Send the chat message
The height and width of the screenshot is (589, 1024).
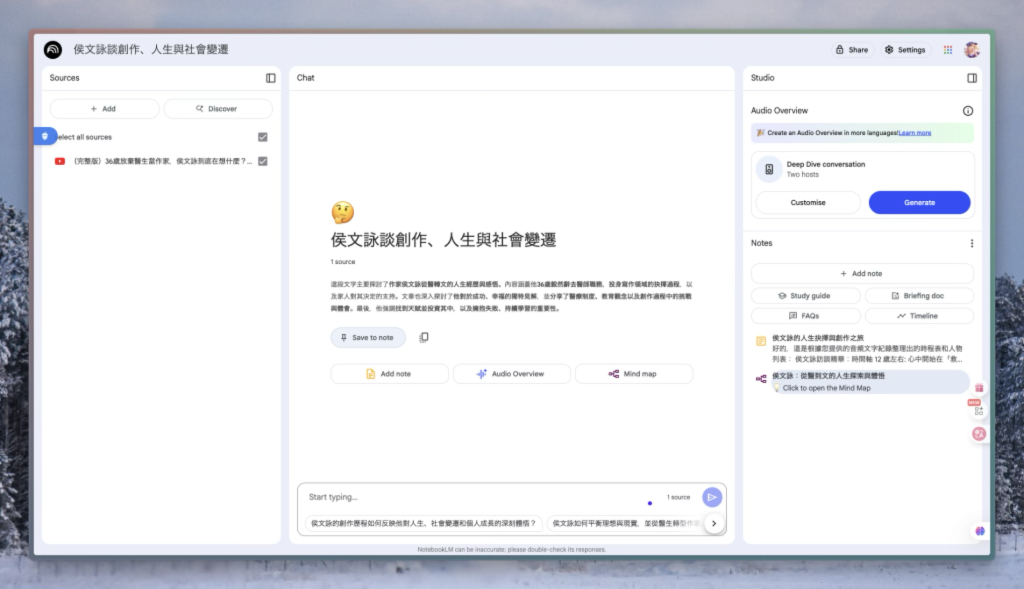pyautogui.click(x=712, y=497)
